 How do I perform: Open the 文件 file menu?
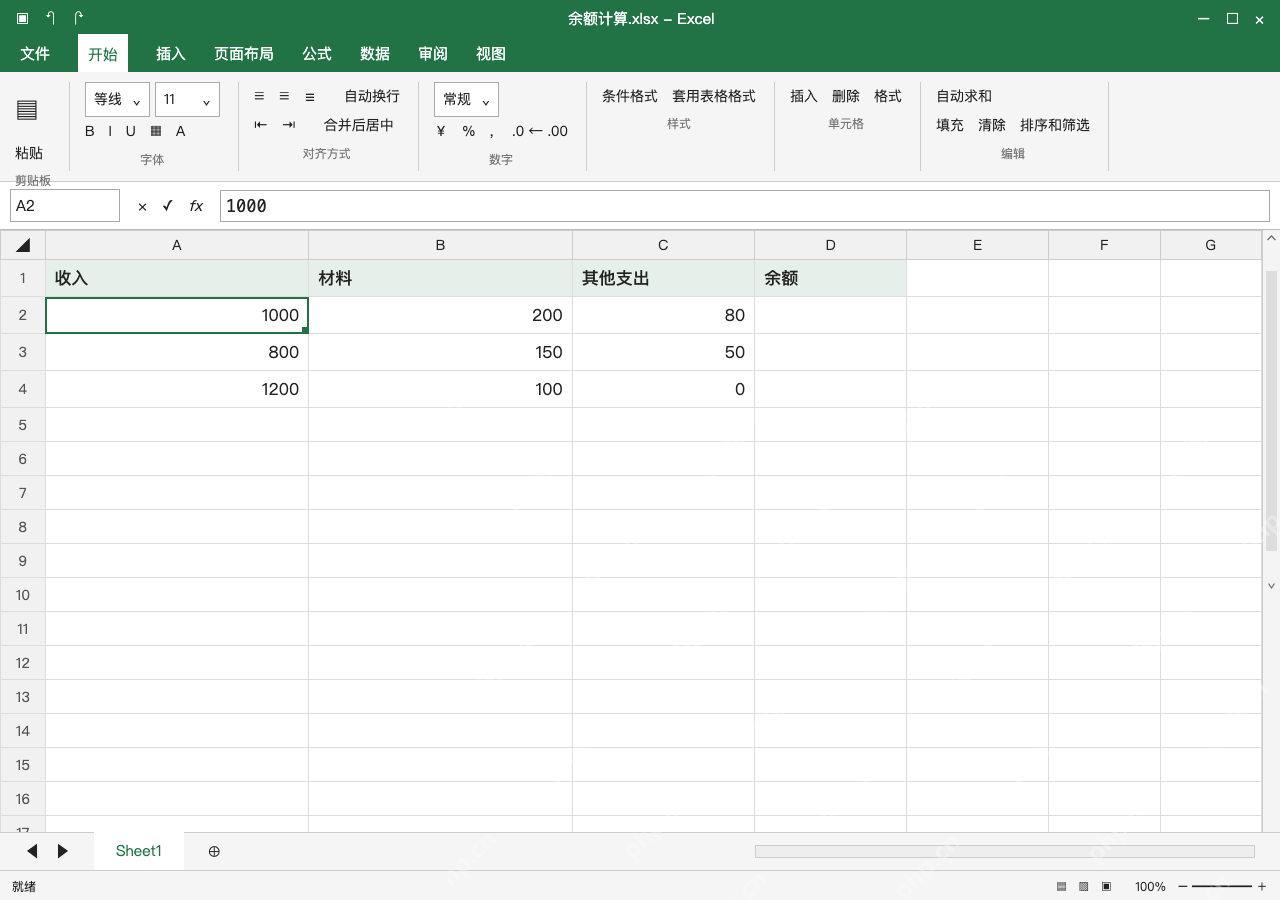click(35, 54)
